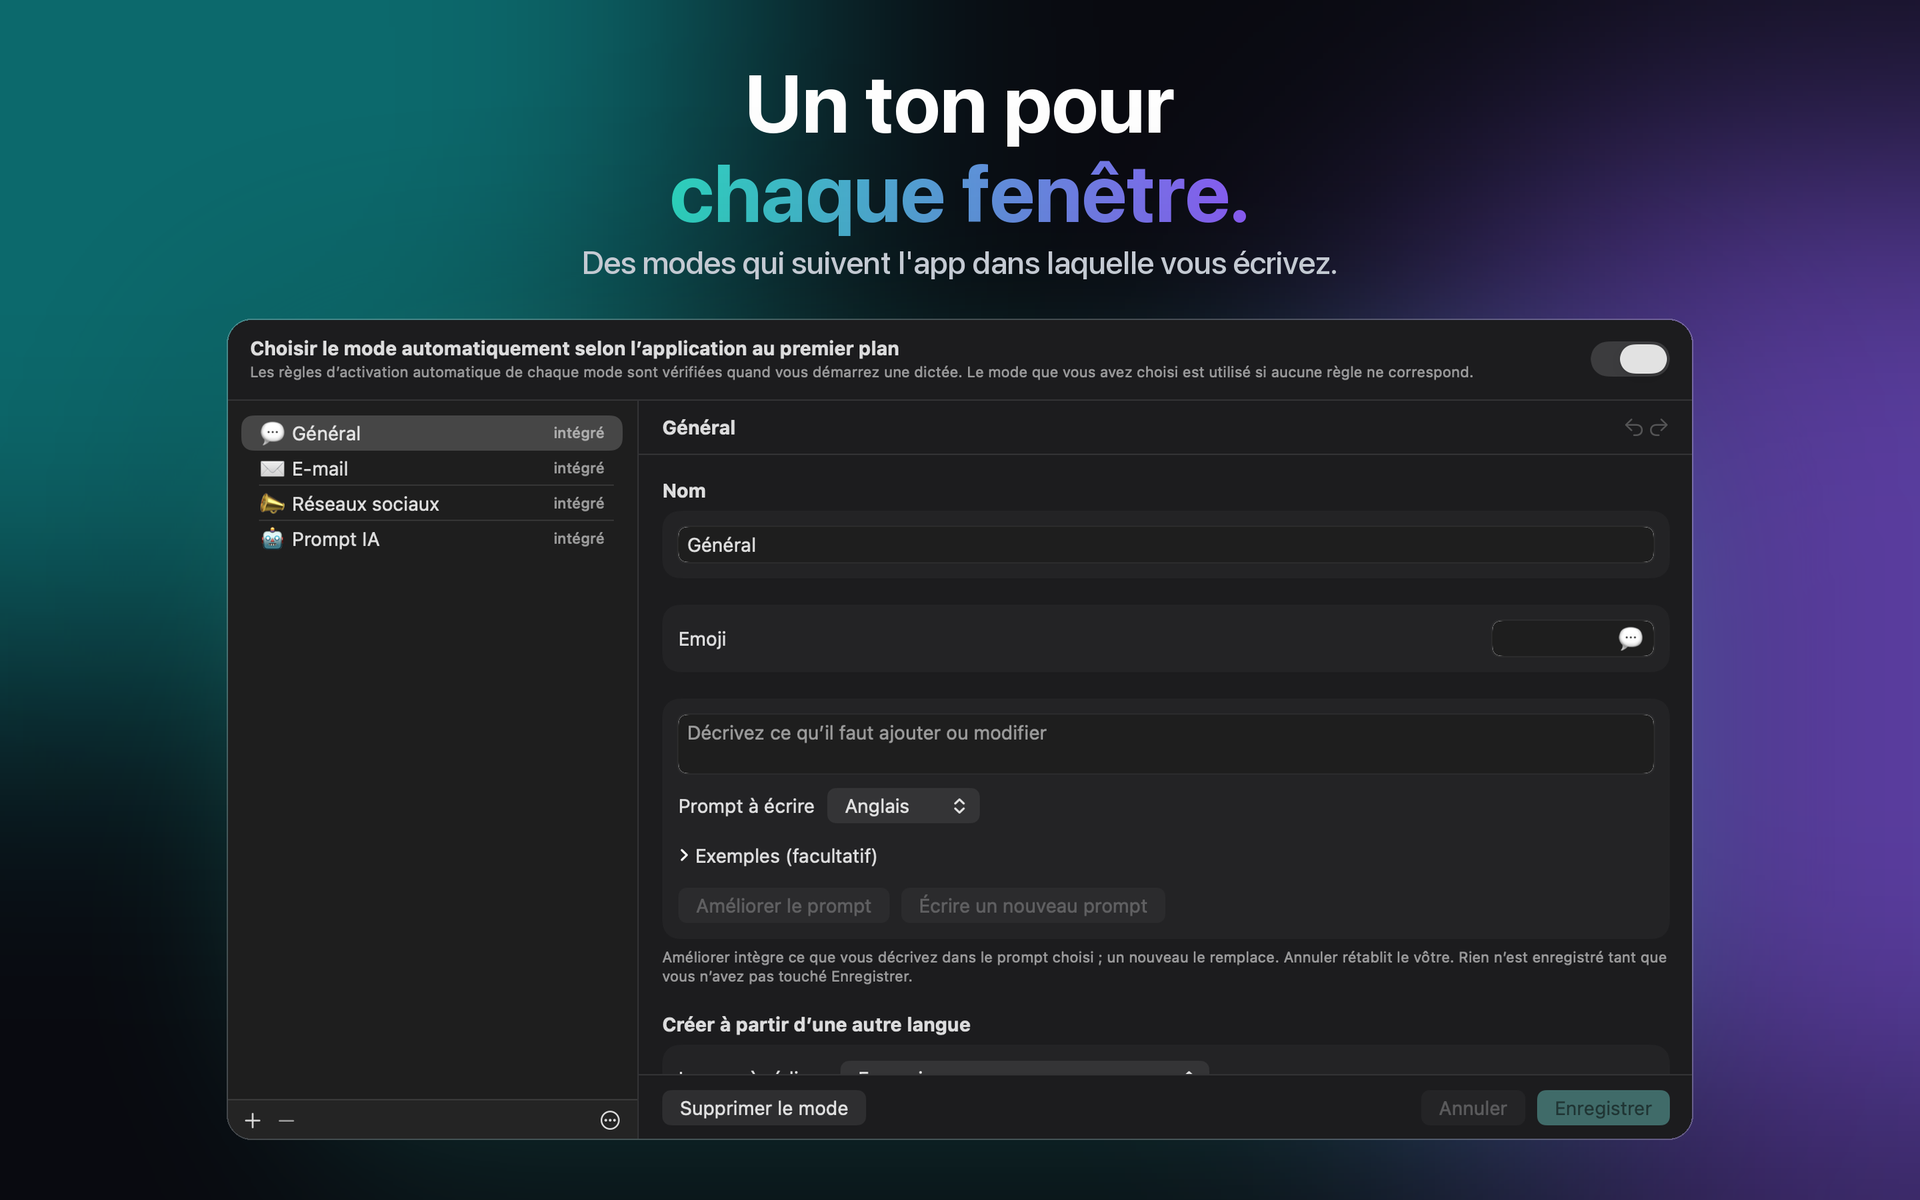The height and width of the screenshot is (1200, 1920).
Task: Click the Créer à partir d'une autre langue heading
Action: pyautogui.click(x=816, y=1025)
